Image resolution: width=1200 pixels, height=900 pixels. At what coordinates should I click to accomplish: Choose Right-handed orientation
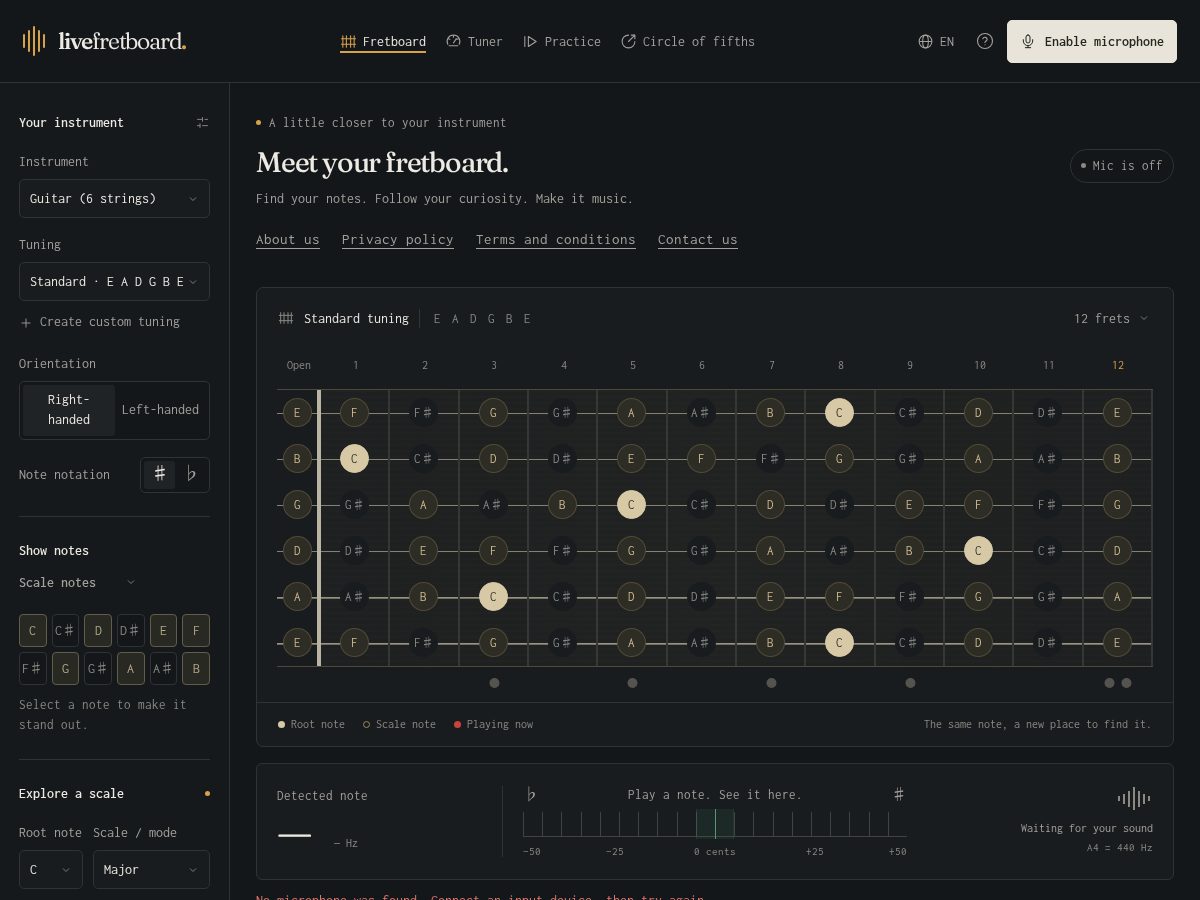point(69,410)
